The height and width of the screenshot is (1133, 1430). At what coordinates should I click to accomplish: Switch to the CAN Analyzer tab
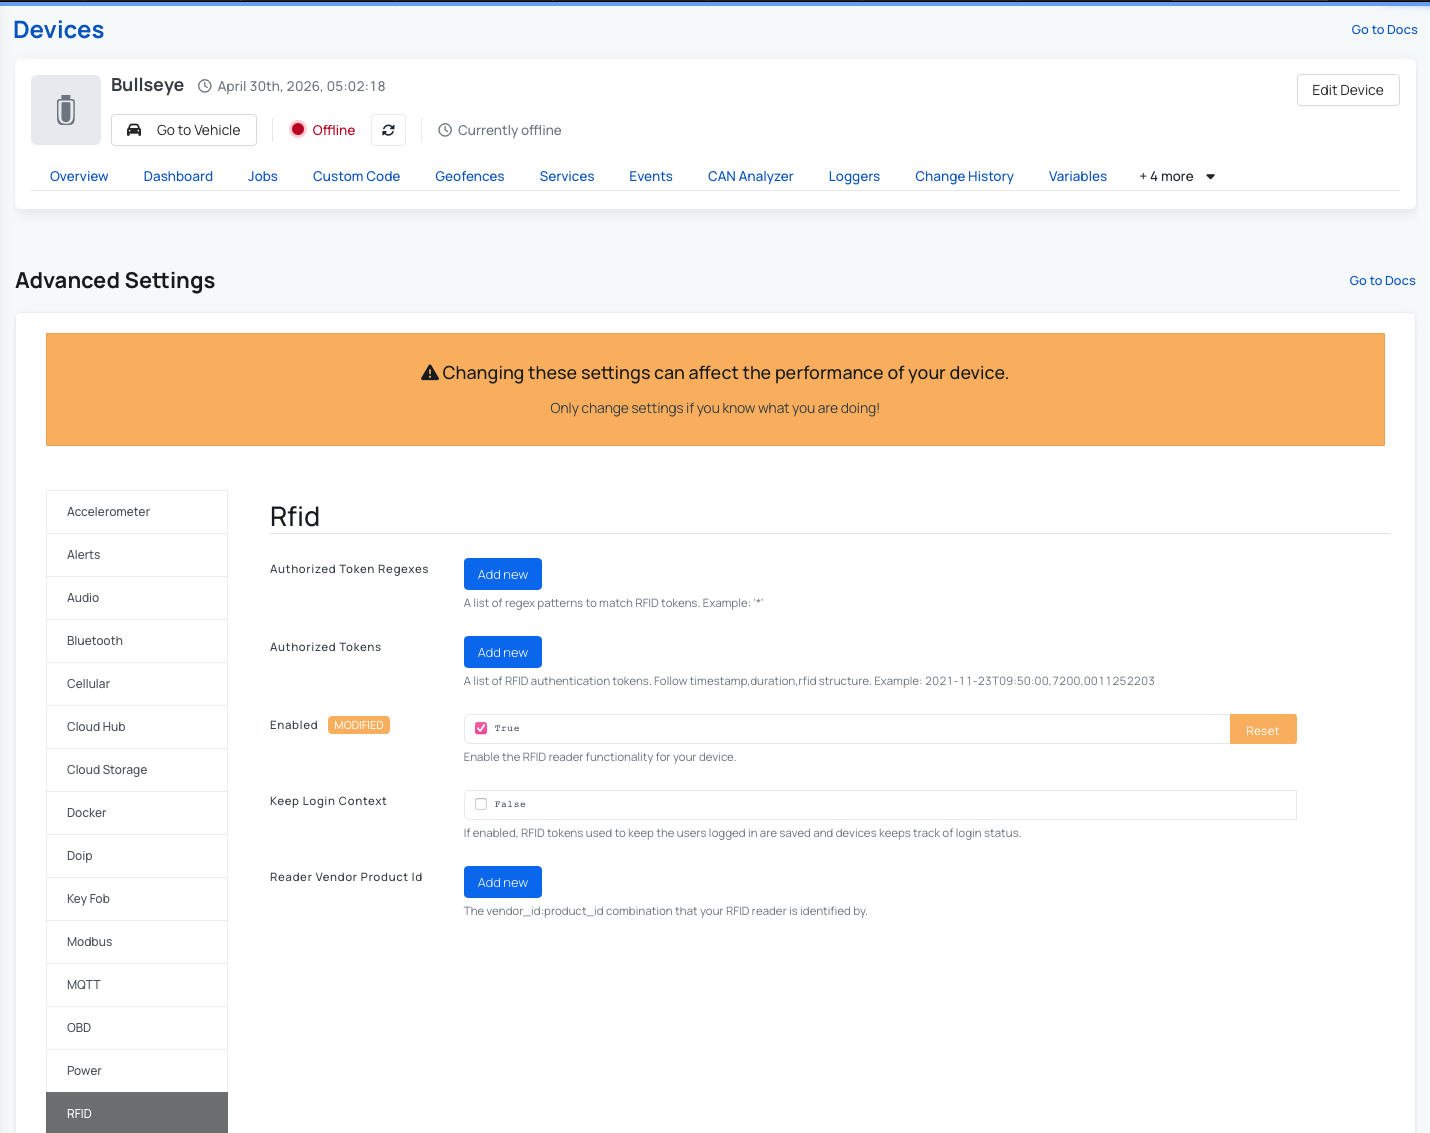(x=751, y=176)
